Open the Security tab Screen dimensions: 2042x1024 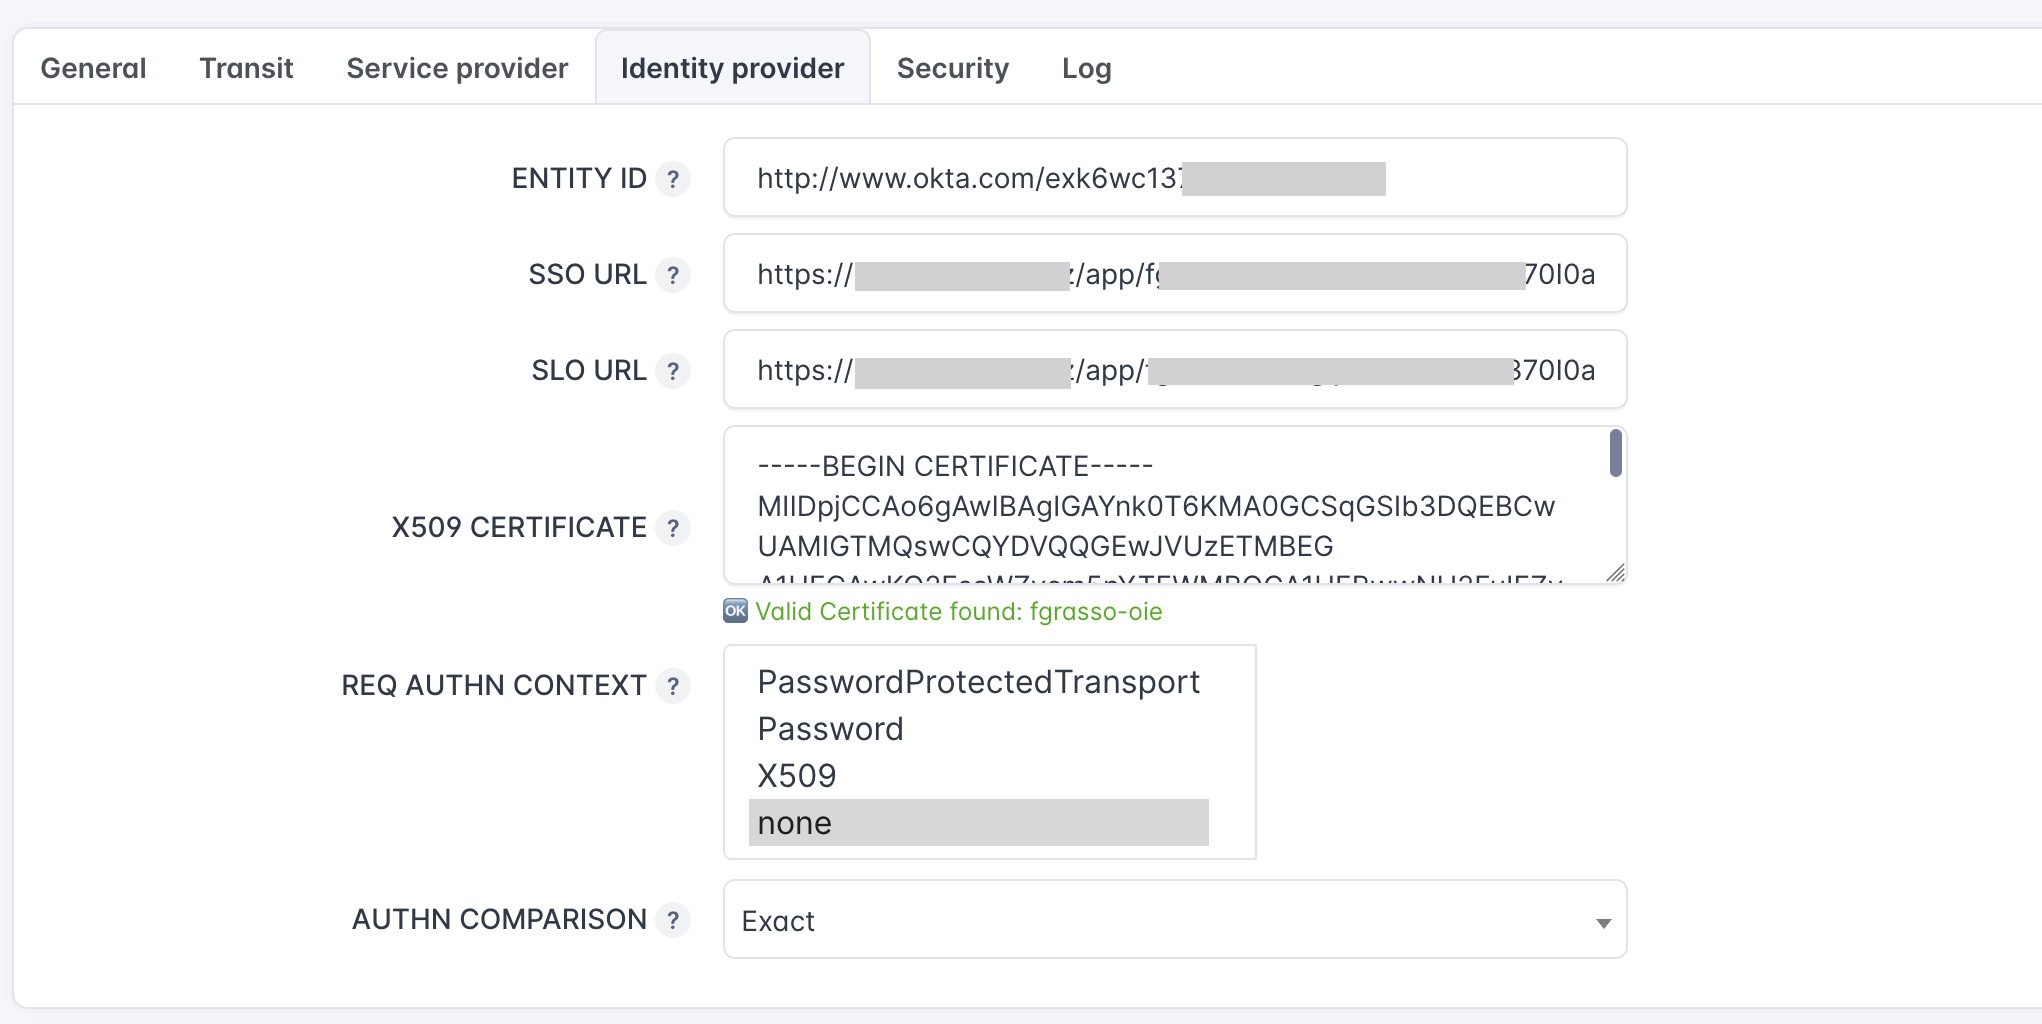(952, 68)
